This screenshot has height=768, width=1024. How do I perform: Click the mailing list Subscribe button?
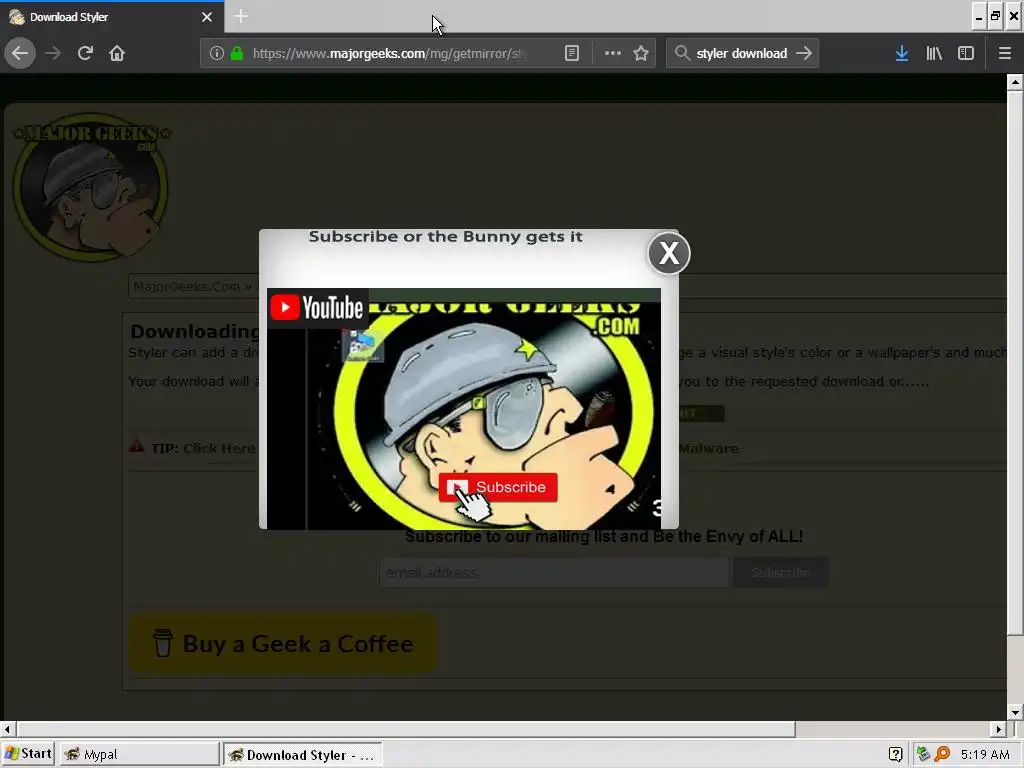[x=781, y=572]
